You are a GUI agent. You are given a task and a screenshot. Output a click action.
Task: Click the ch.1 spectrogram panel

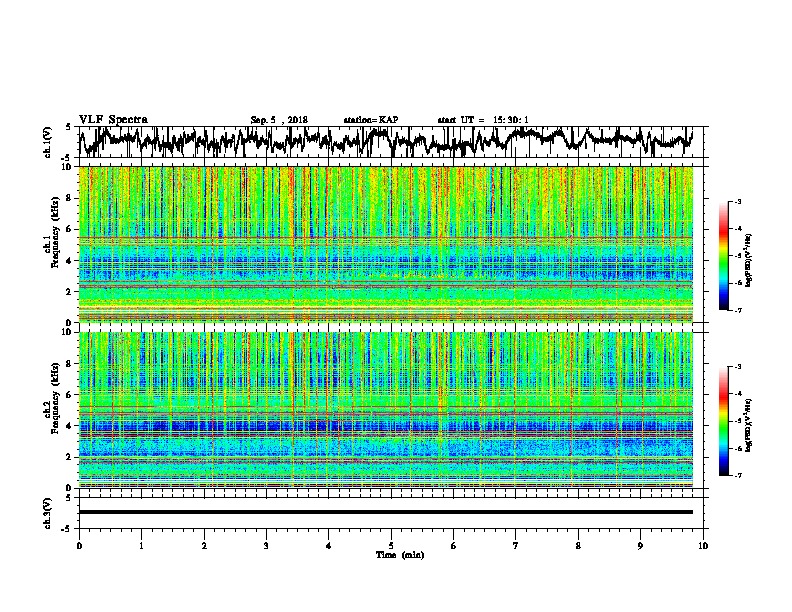pos(386,244)
